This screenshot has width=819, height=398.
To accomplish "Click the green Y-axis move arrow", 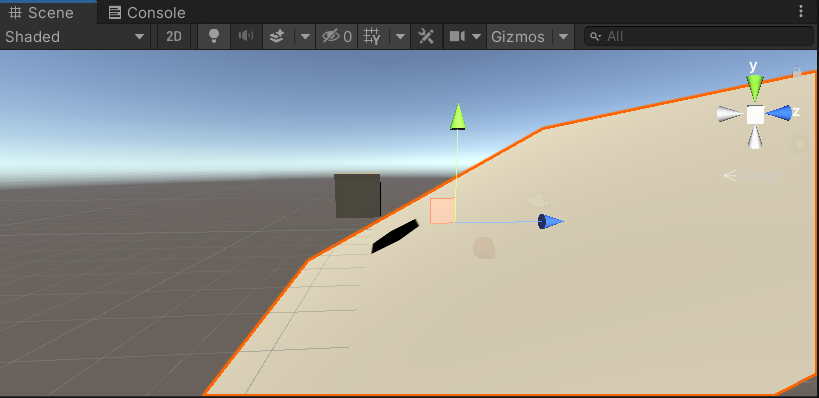I will (x=458, y=116).
